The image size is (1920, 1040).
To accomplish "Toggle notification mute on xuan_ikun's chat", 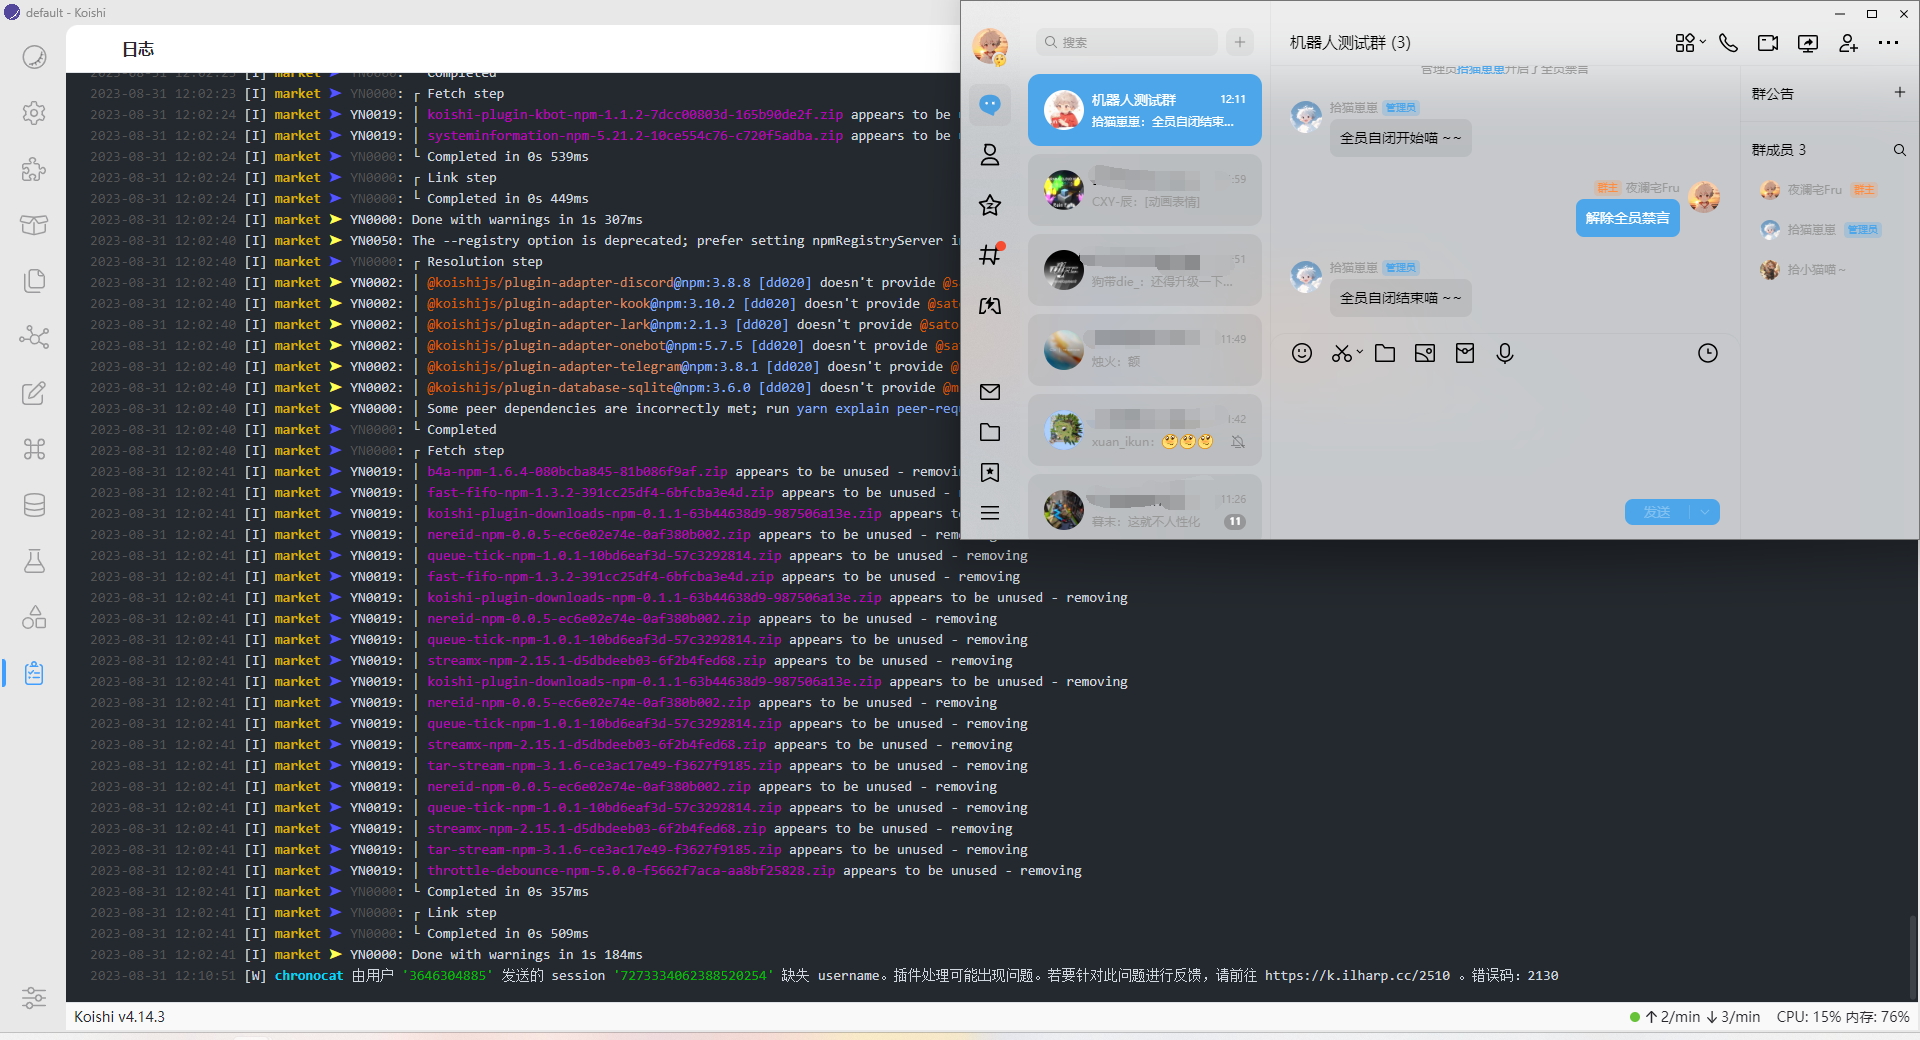I will [1238, 441].
